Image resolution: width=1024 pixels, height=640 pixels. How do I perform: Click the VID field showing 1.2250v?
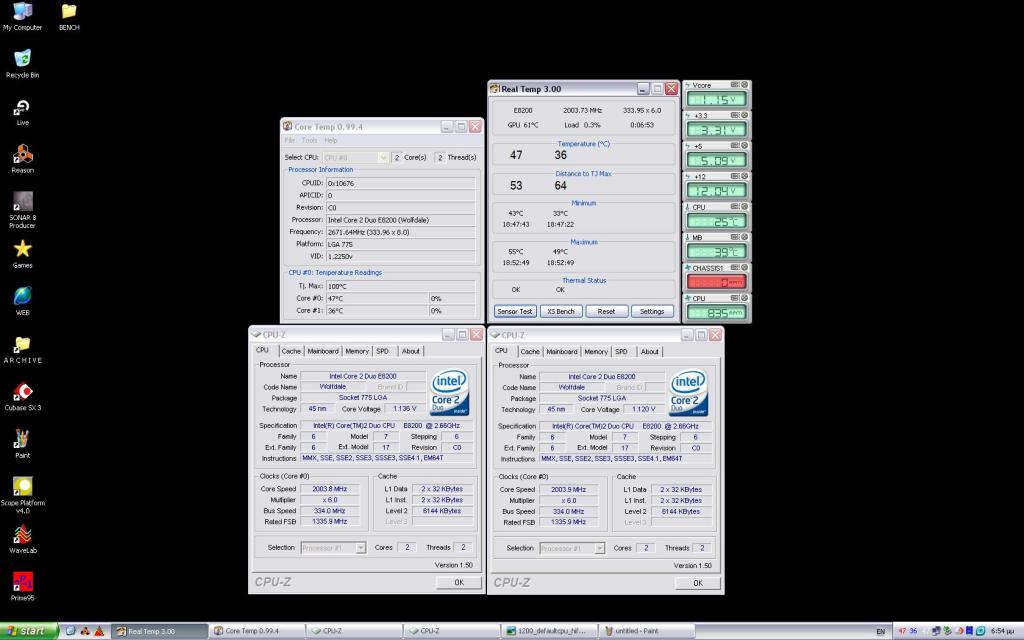click(x=400, y=256)
